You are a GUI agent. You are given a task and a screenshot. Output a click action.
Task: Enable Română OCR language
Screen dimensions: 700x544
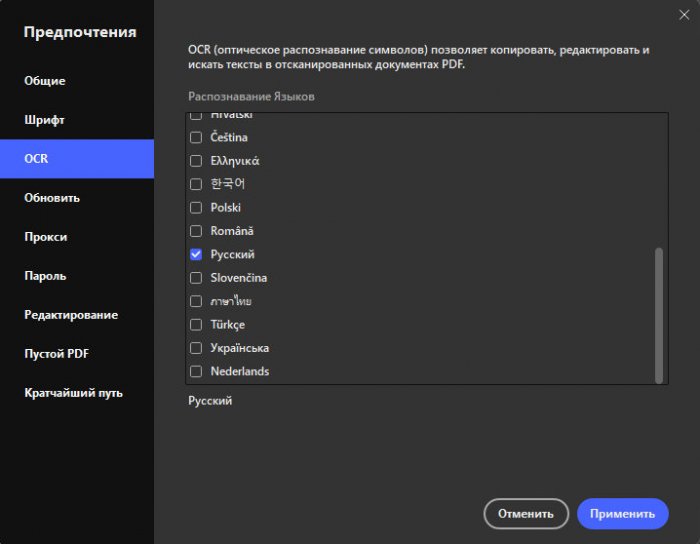point(196,231)
